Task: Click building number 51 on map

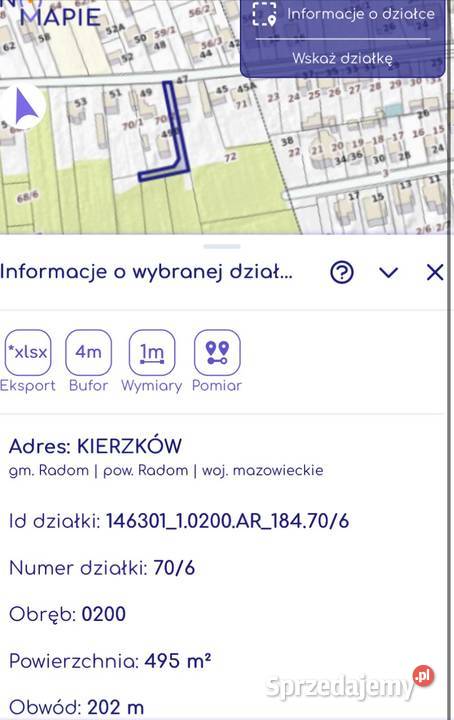Action: (115, 94)
